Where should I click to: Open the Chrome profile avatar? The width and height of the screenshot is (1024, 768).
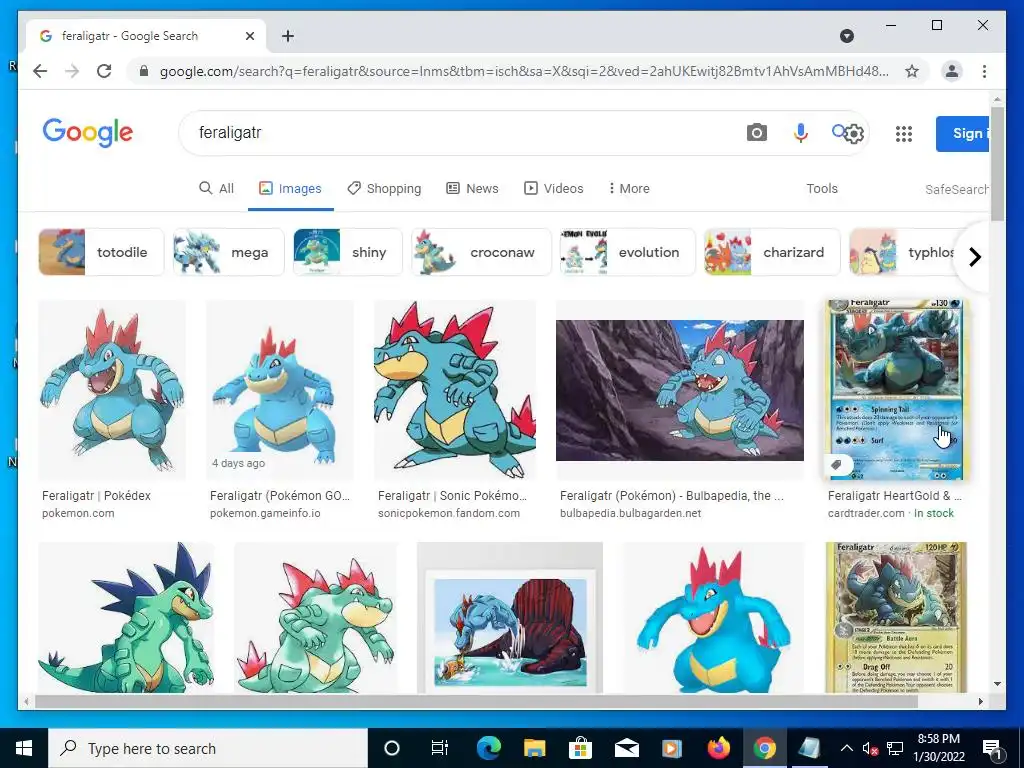(952, 71)
